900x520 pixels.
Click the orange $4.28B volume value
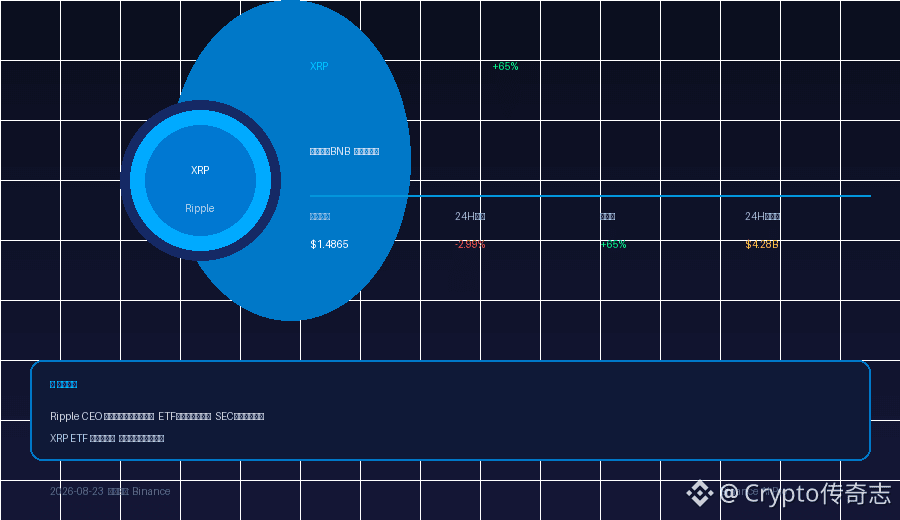coord(762,245)
